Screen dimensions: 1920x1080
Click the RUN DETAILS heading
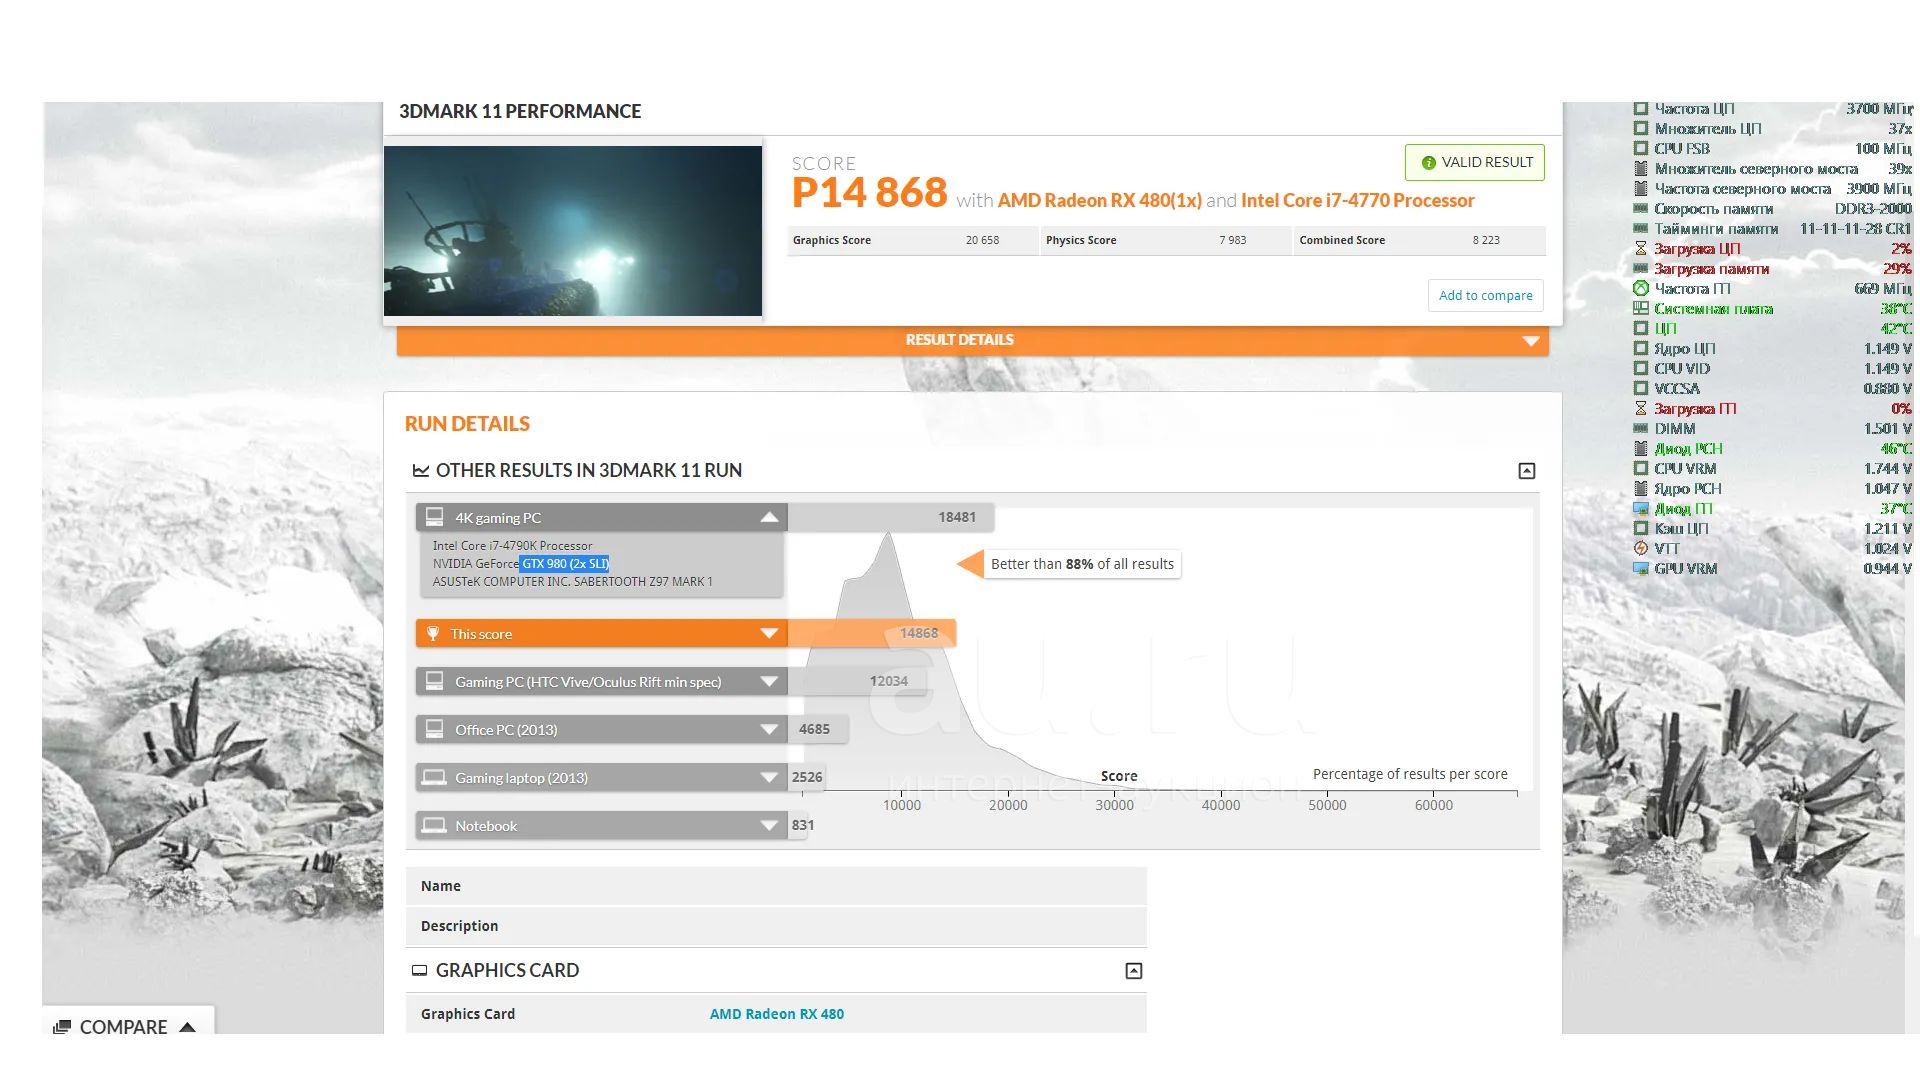point(467,424)
